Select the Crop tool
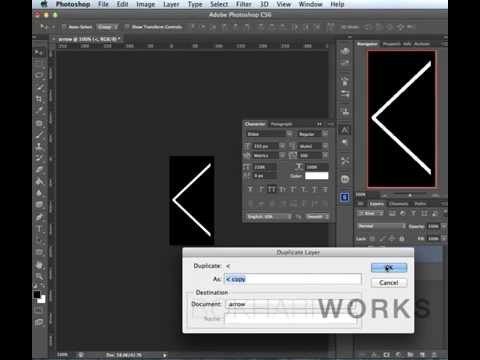This screenshot has width=480, height=360. [x=39, y=99]
